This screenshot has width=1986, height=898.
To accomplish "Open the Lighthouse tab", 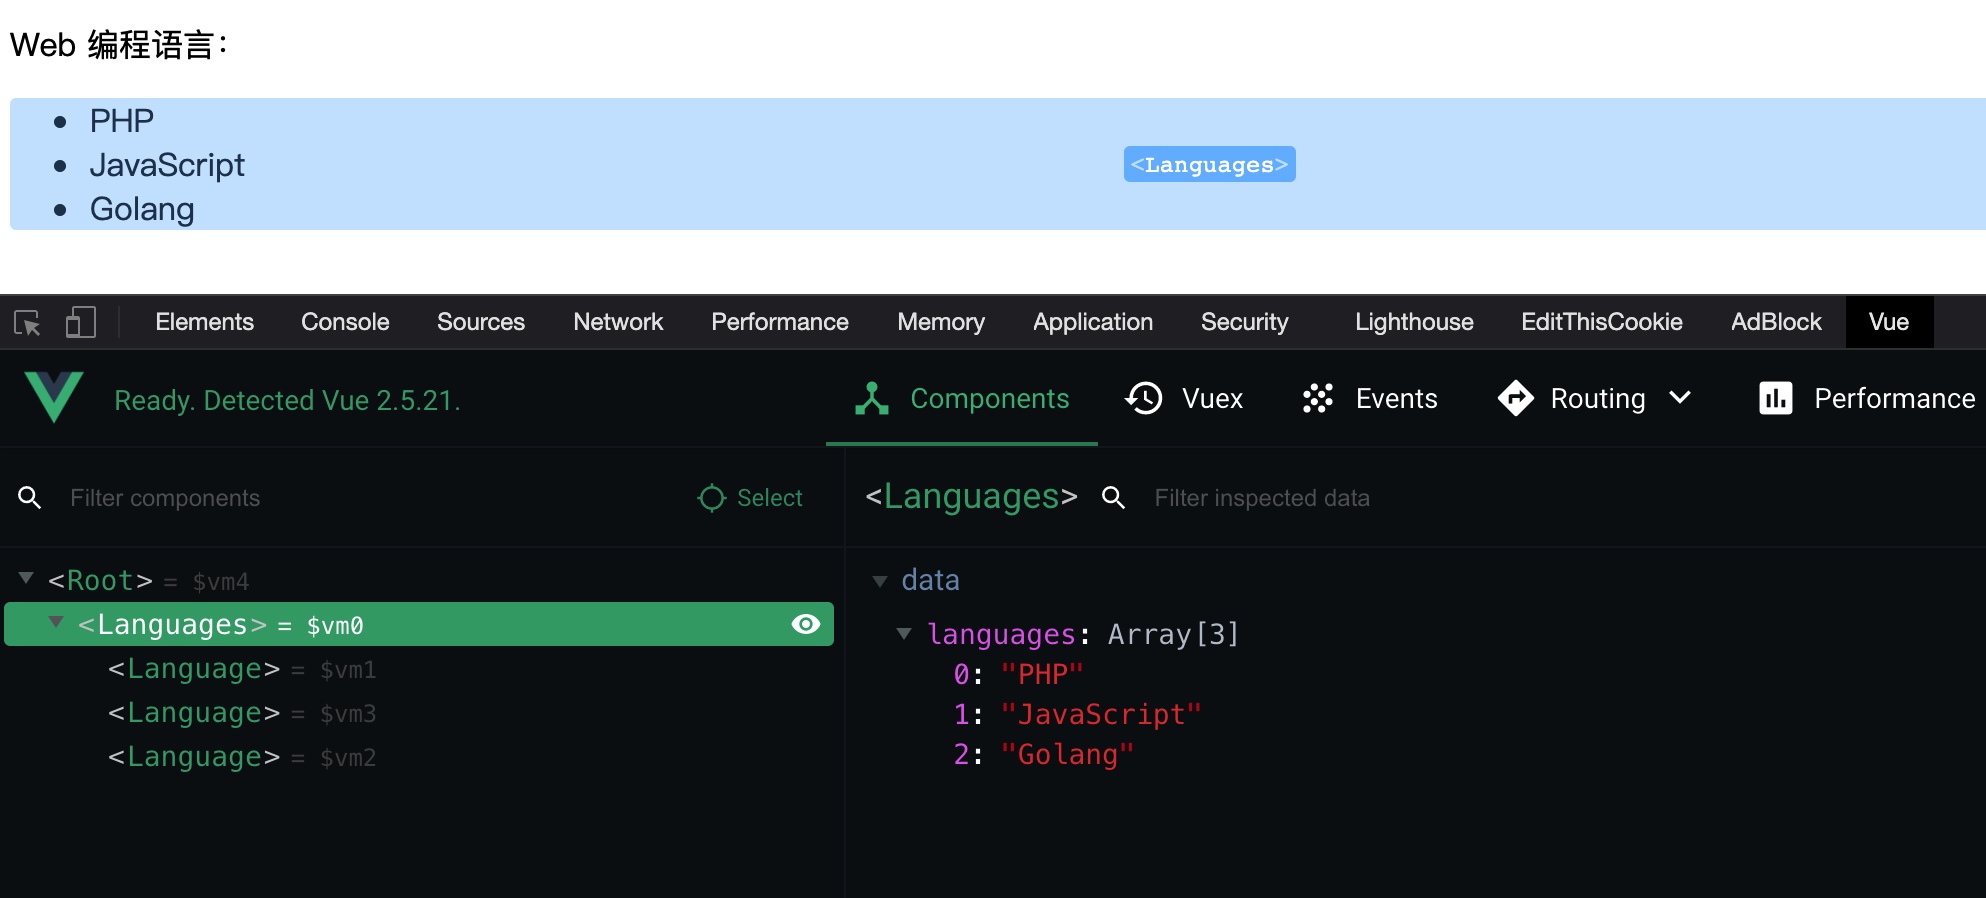I will tap(1414, 322).
